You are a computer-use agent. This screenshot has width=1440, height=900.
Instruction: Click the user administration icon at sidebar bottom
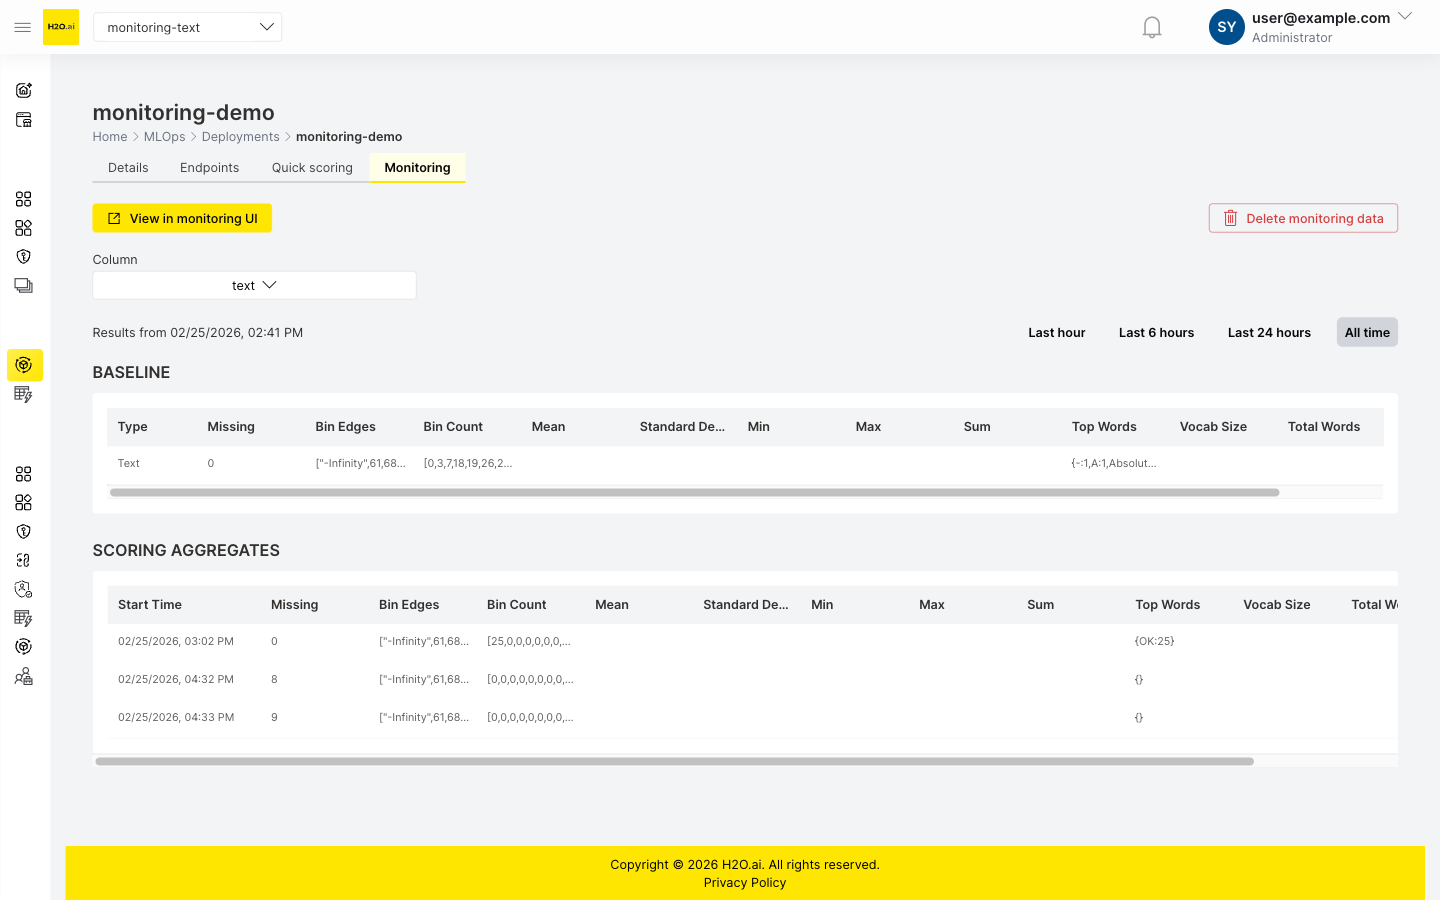coord(23,676)
